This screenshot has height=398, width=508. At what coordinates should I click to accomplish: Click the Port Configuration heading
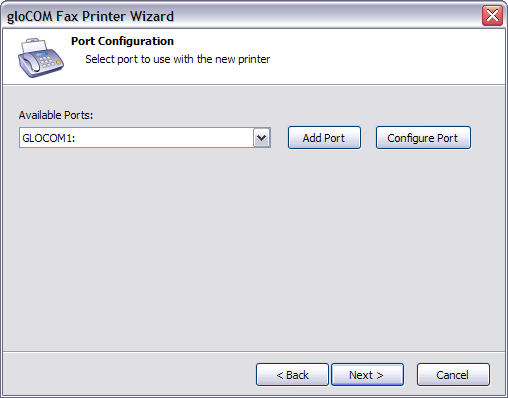[122, 41]
